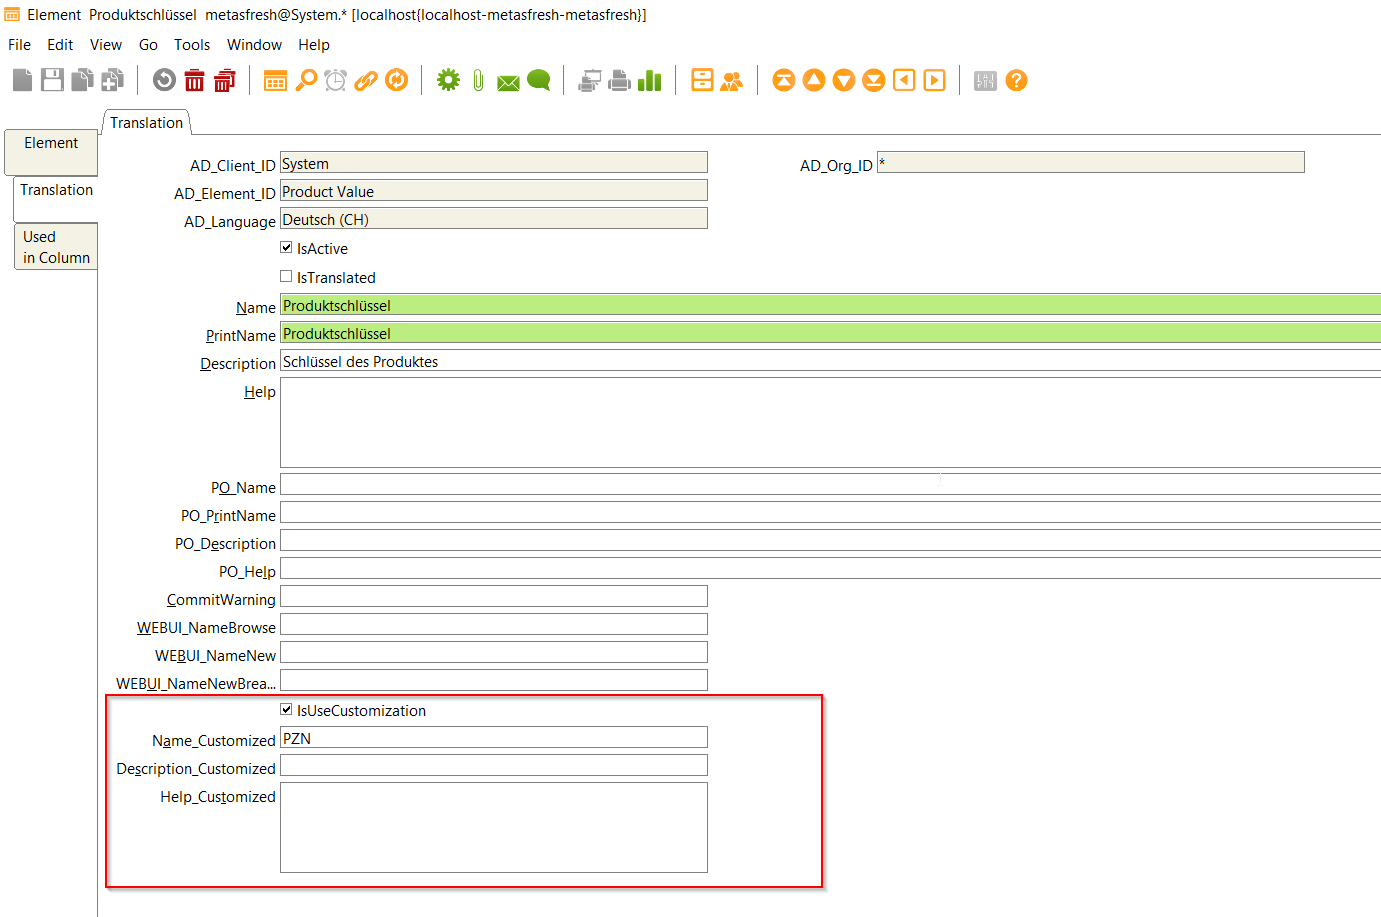Uncheck the IsUseCustomization checkbox
1381x917 pixels.
pos(286,709)
